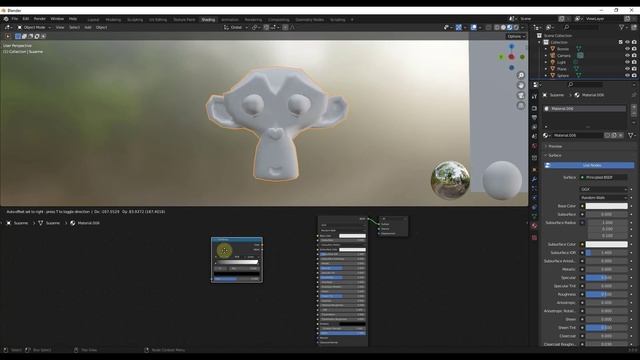Image resolution: width=640 pixels, height=360 pixels.
Task: Click the transform pivot point icon
Action: point(254,27)
